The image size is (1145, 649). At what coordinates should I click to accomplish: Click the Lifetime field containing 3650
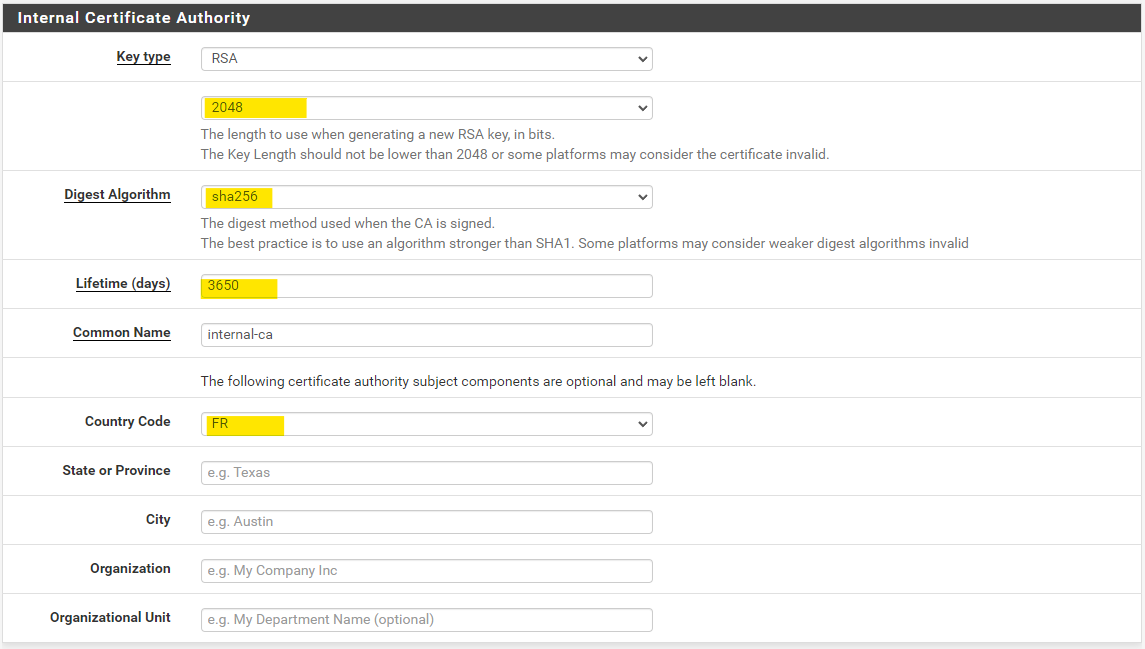coord(426,286)
